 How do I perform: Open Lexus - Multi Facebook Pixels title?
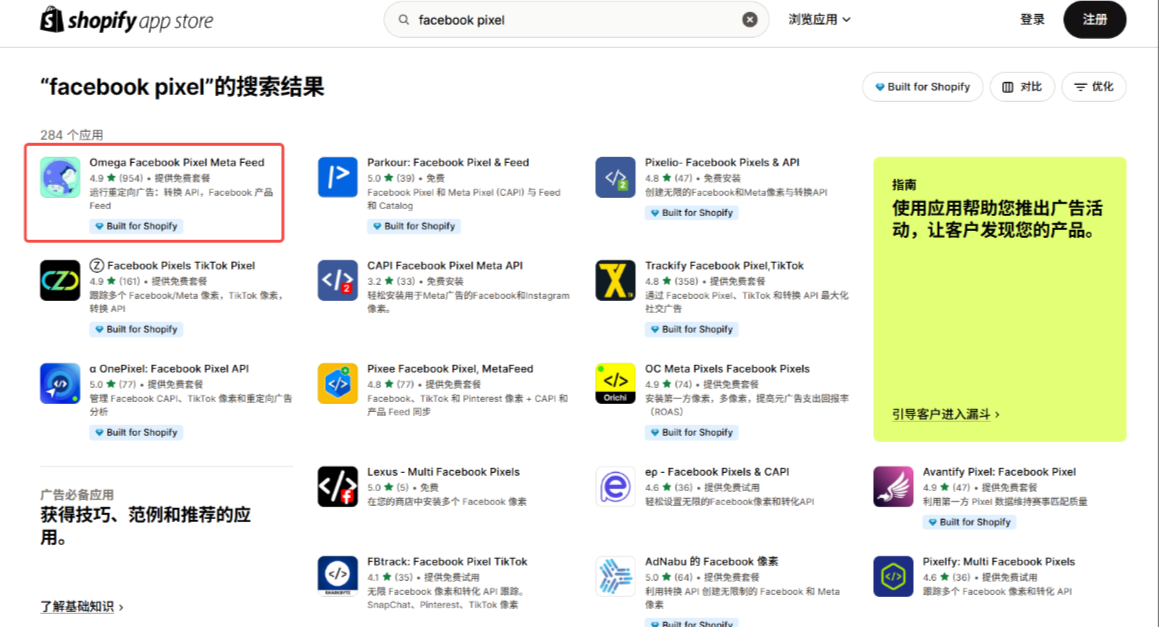tap(443, 472)
